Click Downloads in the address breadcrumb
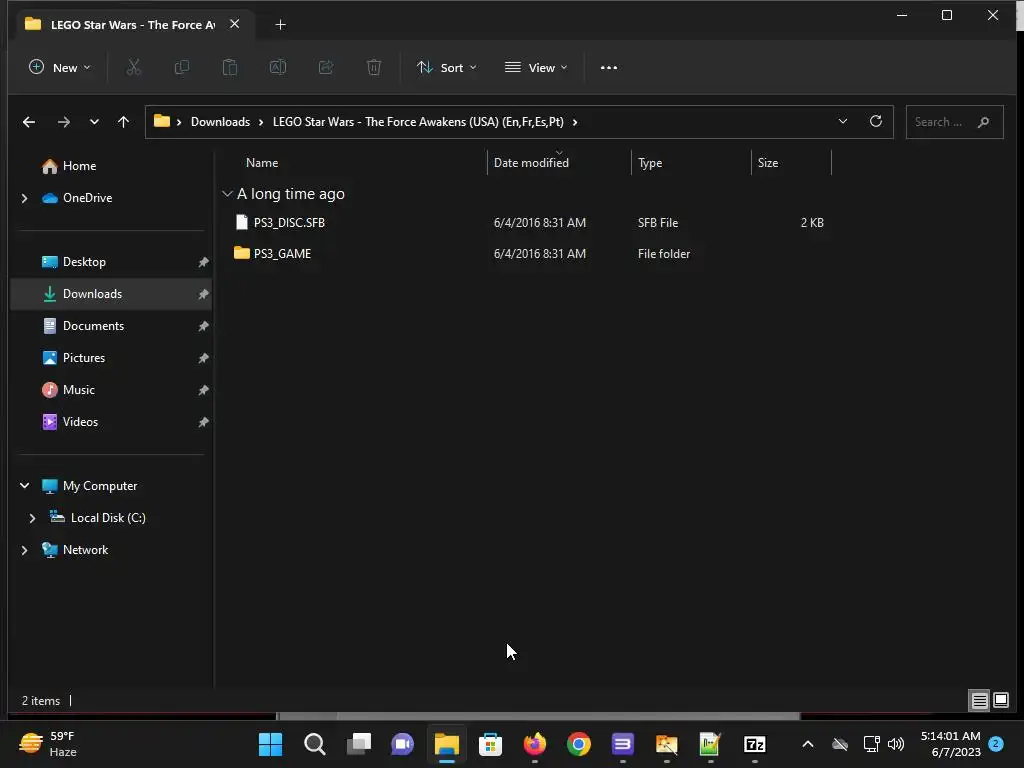Viewport: 1024px width, 768px height. 220,122
